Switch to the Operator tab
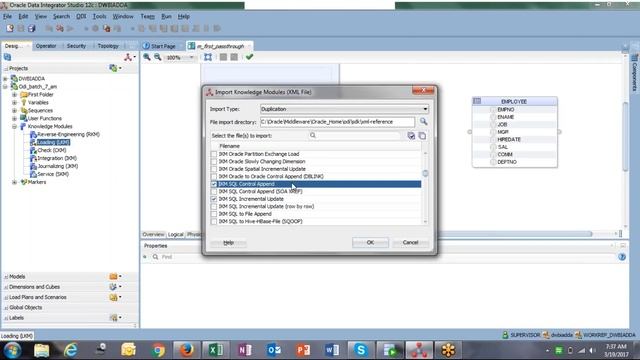 (x=46, y=46)
